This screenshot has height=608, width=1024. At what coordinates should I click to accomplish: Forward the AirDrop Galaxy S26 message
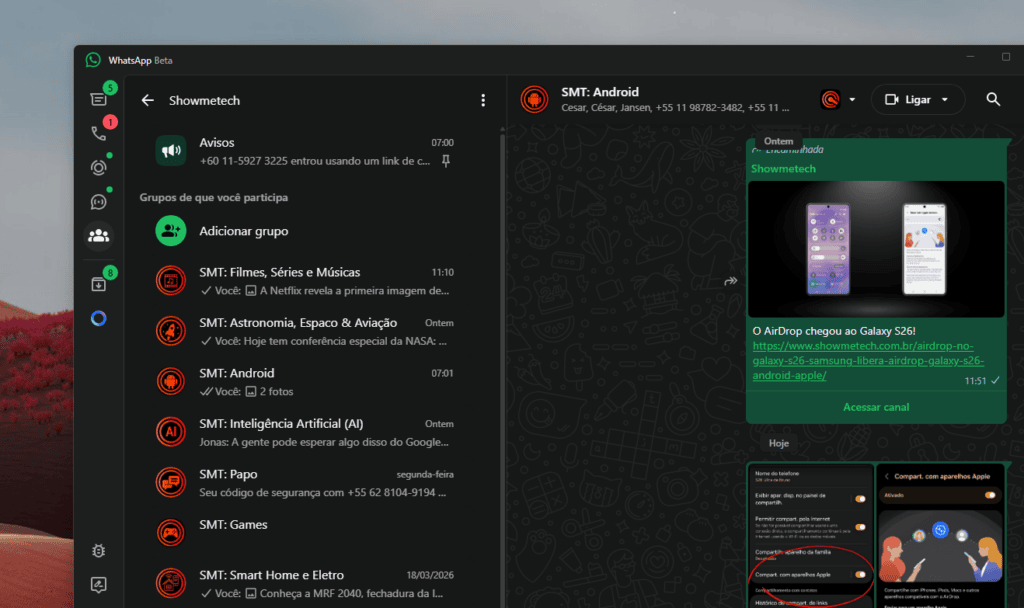click(731, 282)
